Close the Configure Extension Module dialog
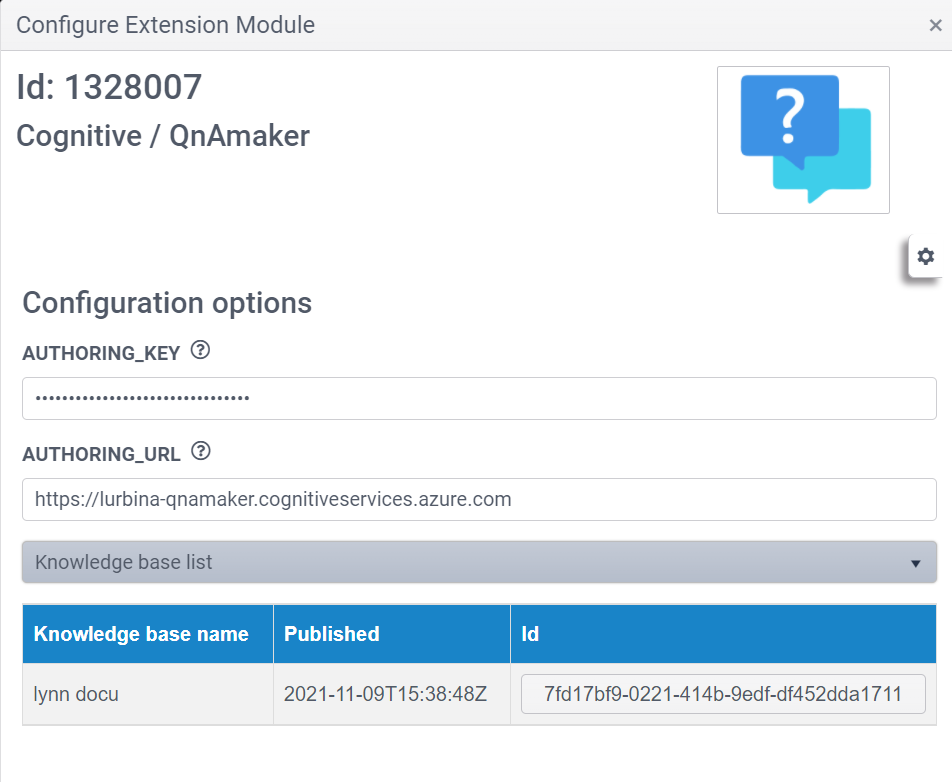The width and height of the screenshot is (952, 782). pyautogui.click(x=936, y=26)
